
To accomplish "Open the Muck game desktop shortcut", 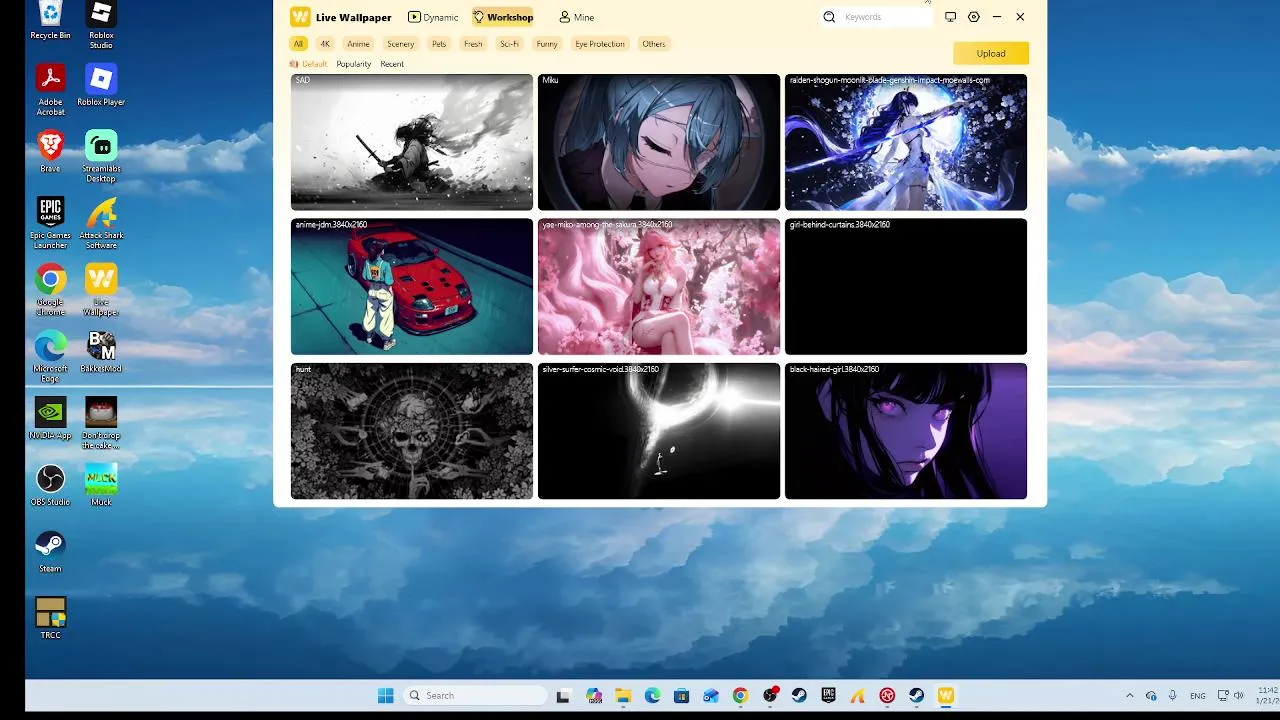I will click(x=101, y=485).
